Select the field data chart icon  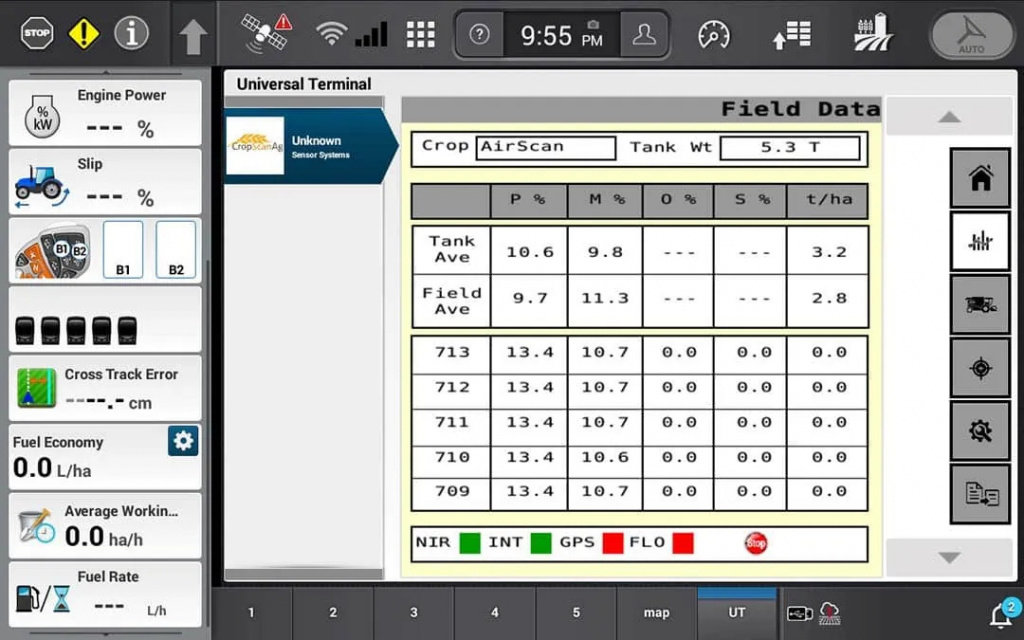[x=980, y=241]
